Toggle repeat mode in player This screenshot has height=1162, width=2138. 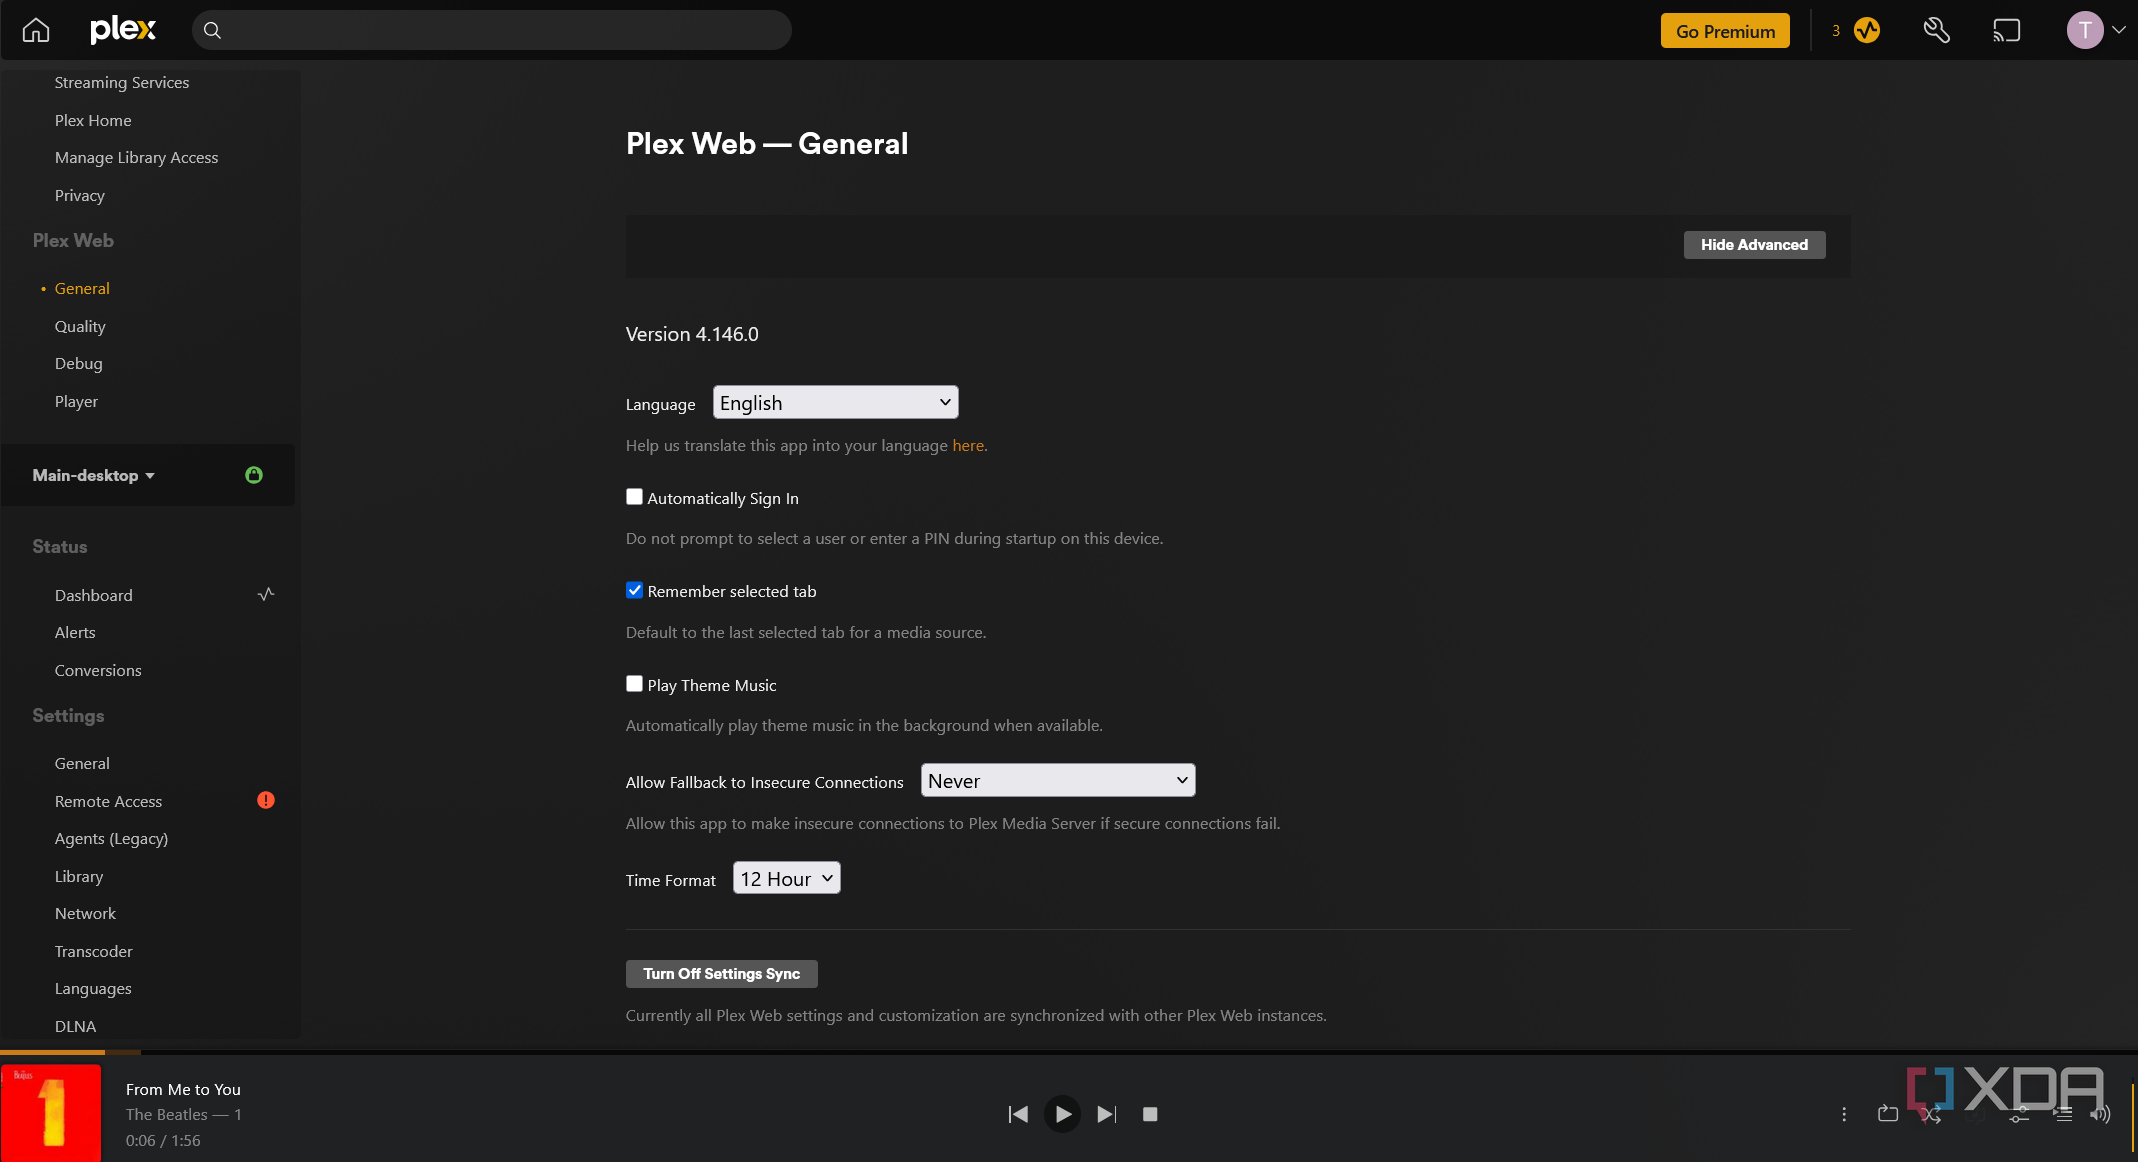(1888, 1114)
